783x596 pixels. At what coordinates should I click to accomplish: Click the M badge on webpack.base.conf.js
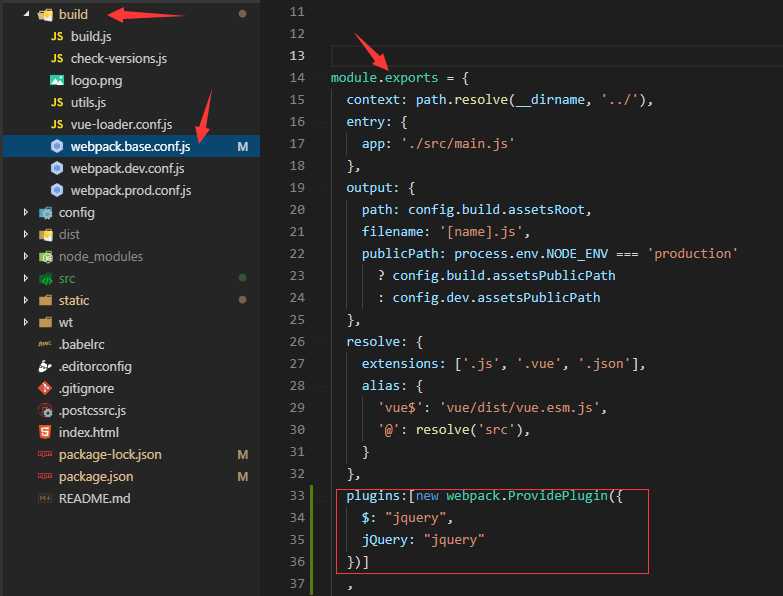243,146
